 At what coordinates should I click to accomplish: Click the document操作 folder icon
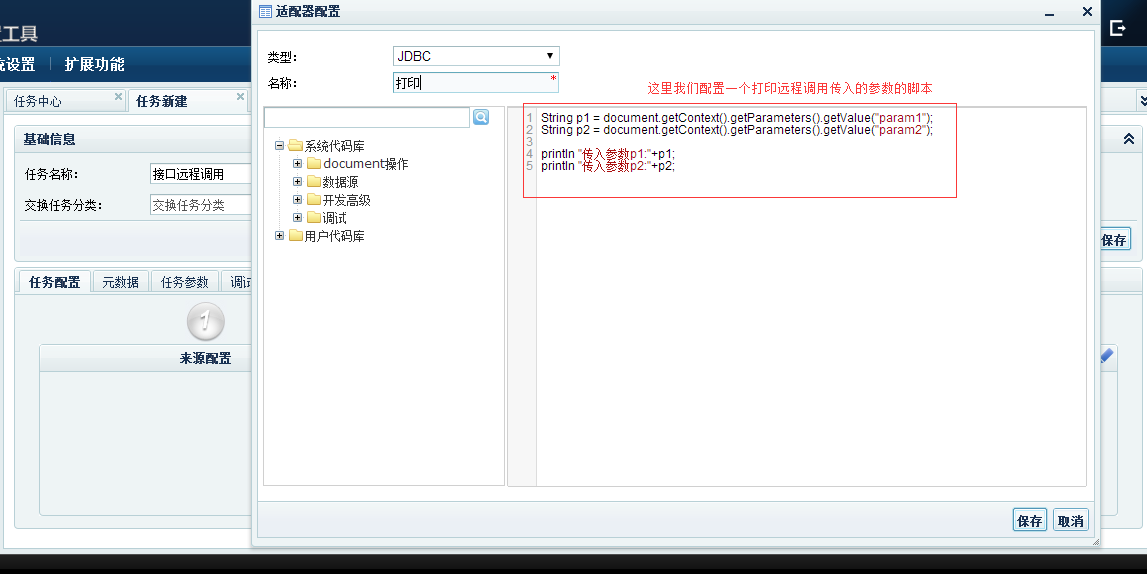pyautogui.click(x=314, y=163)
